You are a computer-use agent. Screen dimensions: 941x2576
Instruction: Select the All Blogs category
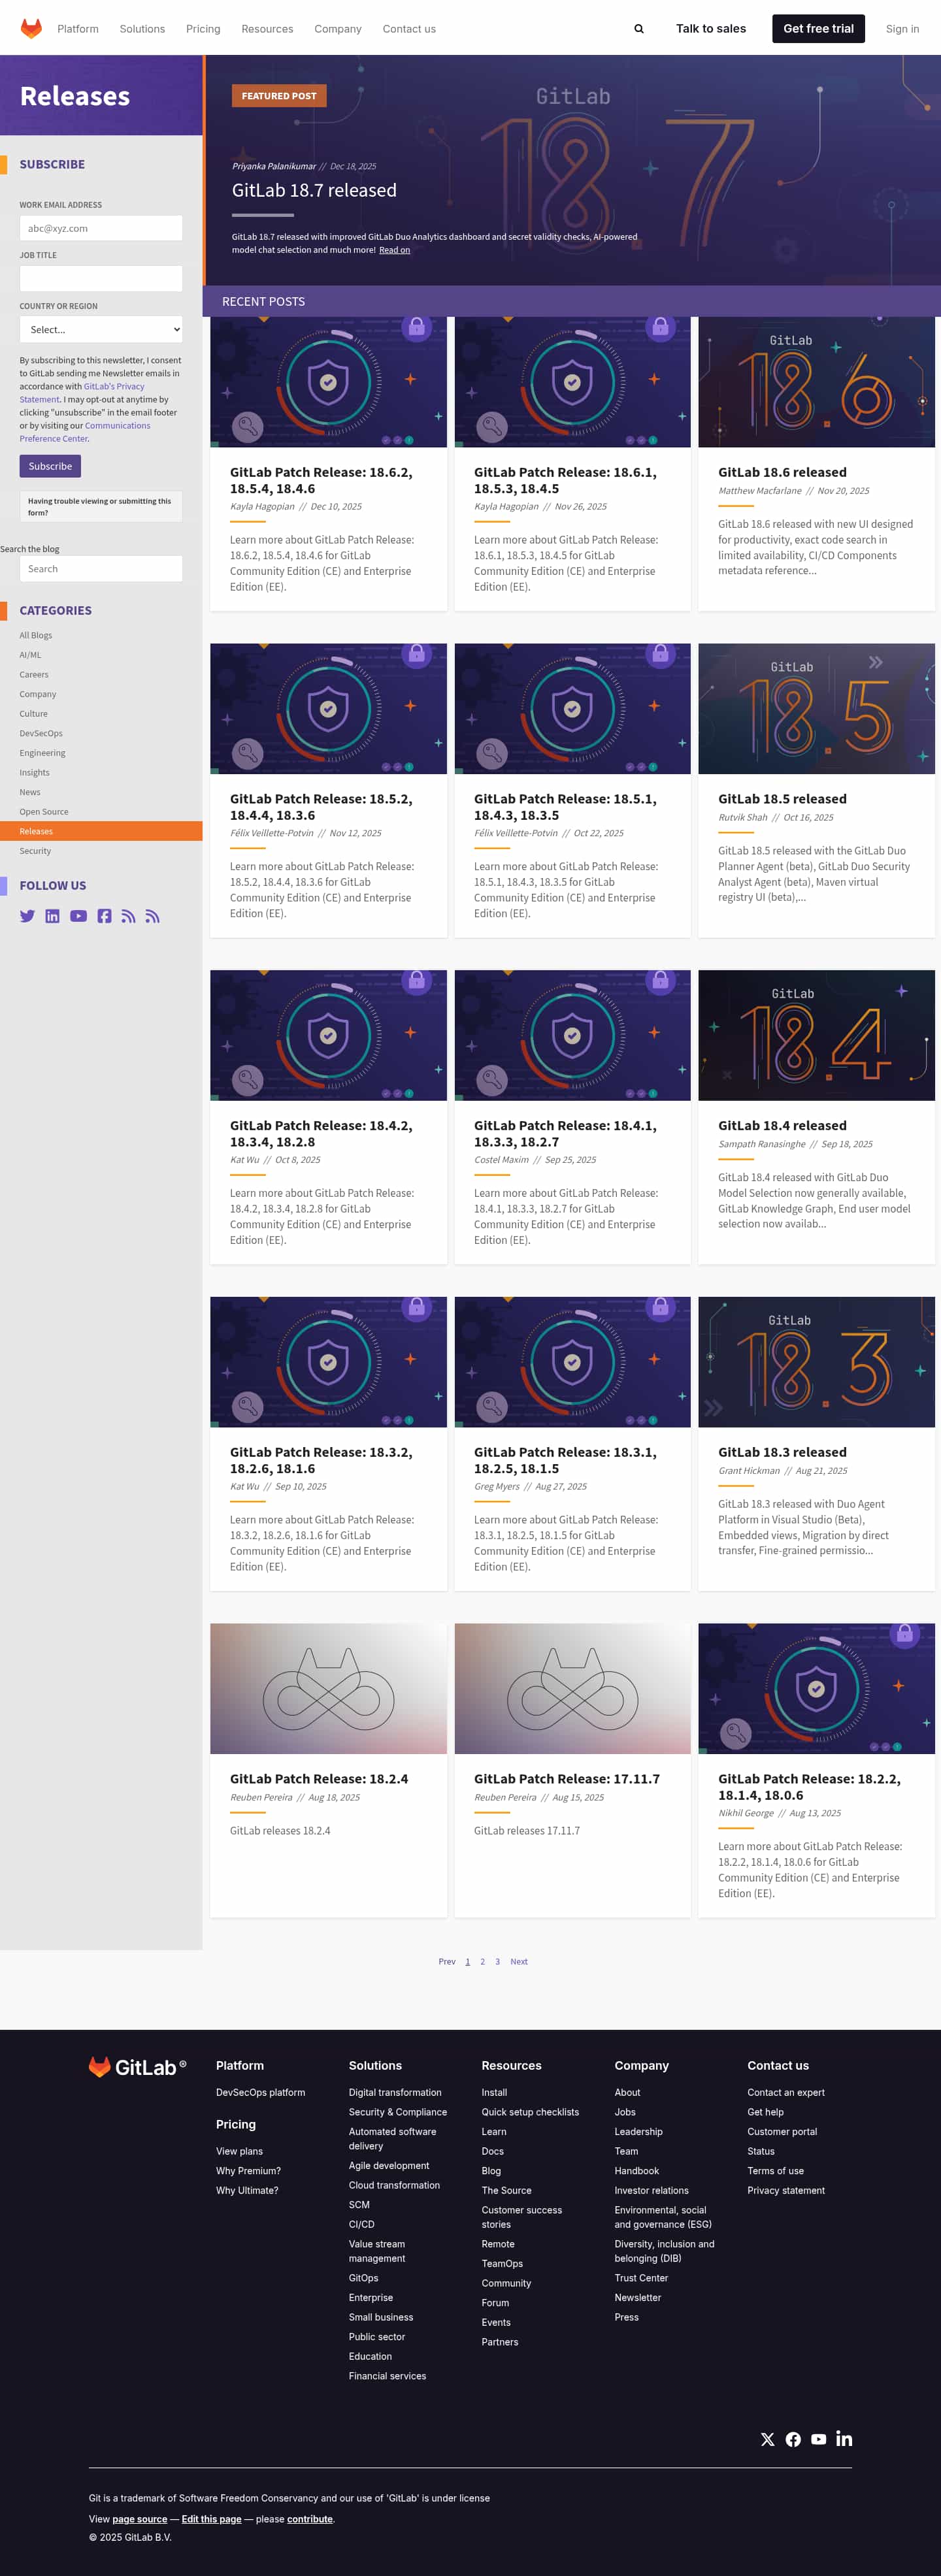(x=36, y=635)
